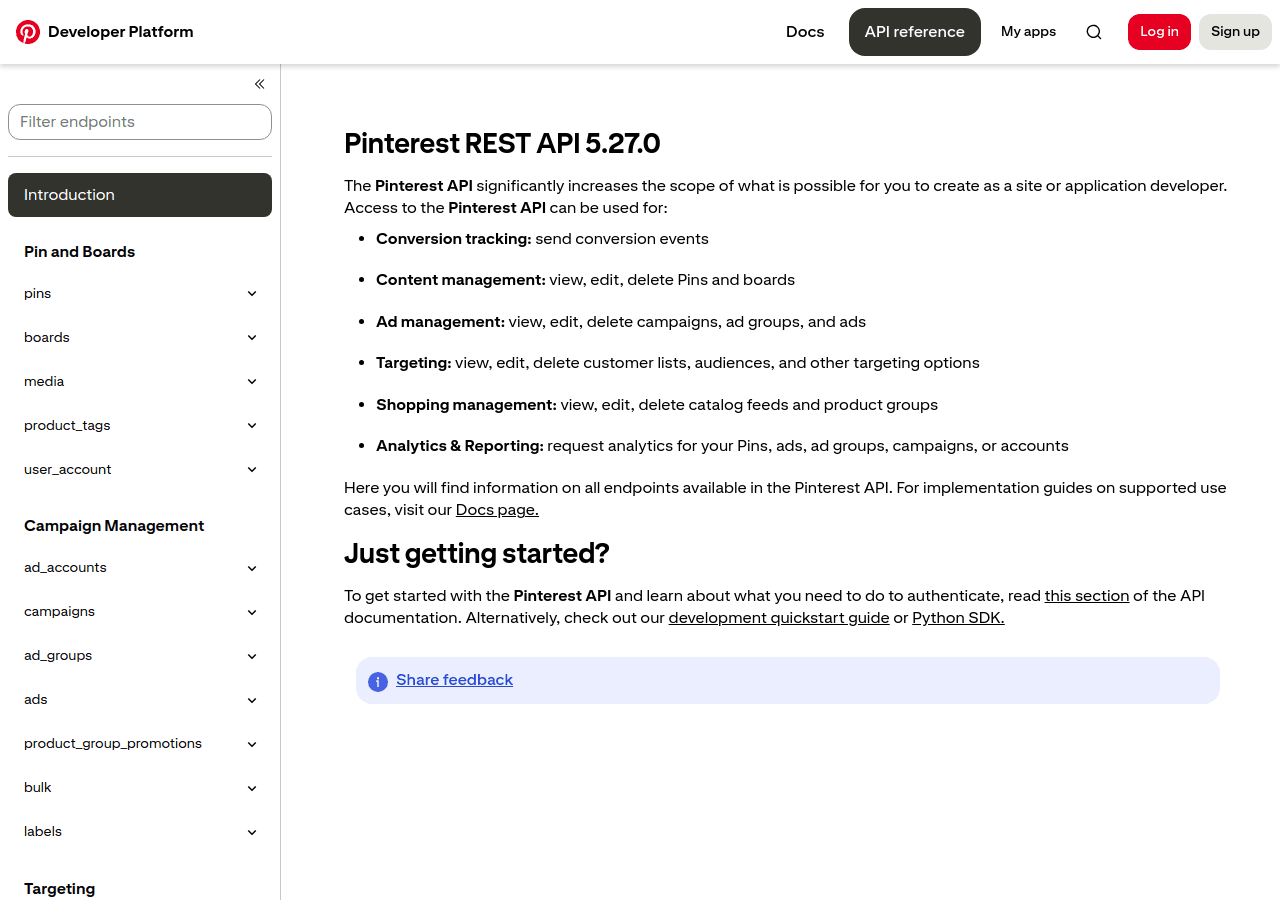The width and height of the screenshot is (1280, 900).
Task: Select the user_account endpoint label
Action: coord(68,470)
